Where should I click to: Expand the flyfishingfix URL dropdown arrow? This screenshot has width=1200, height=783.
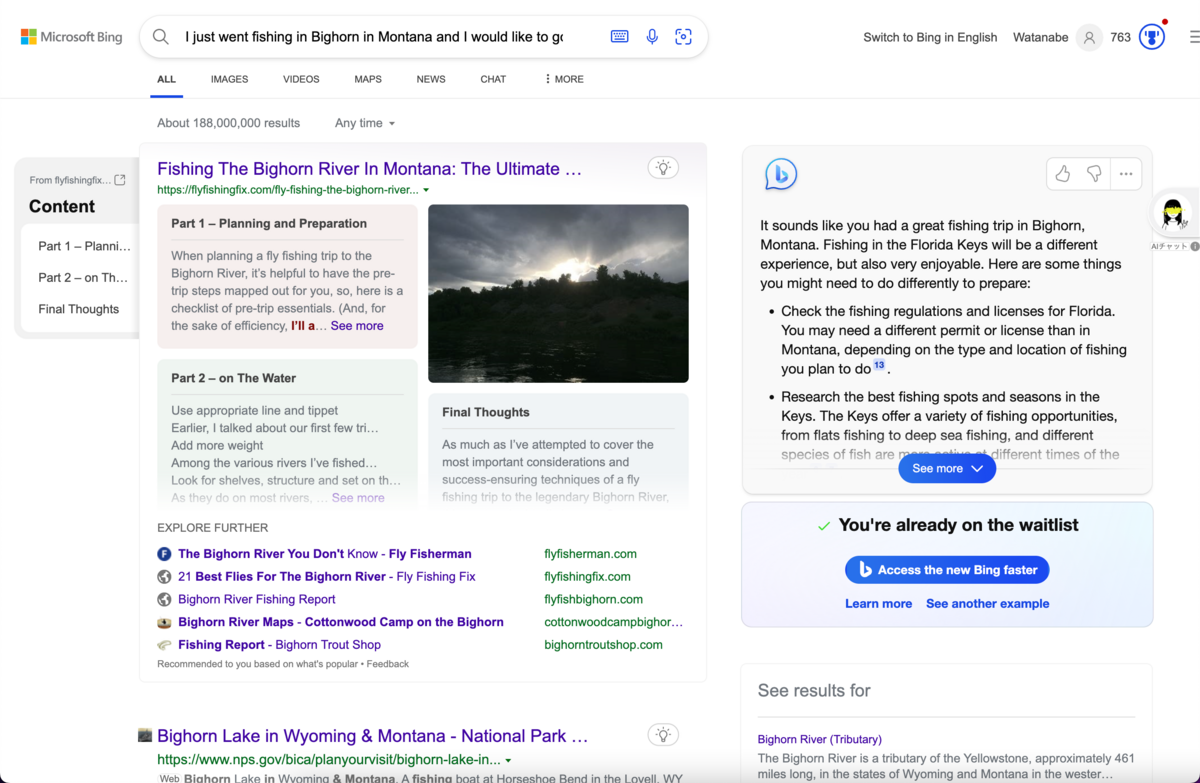426,190
